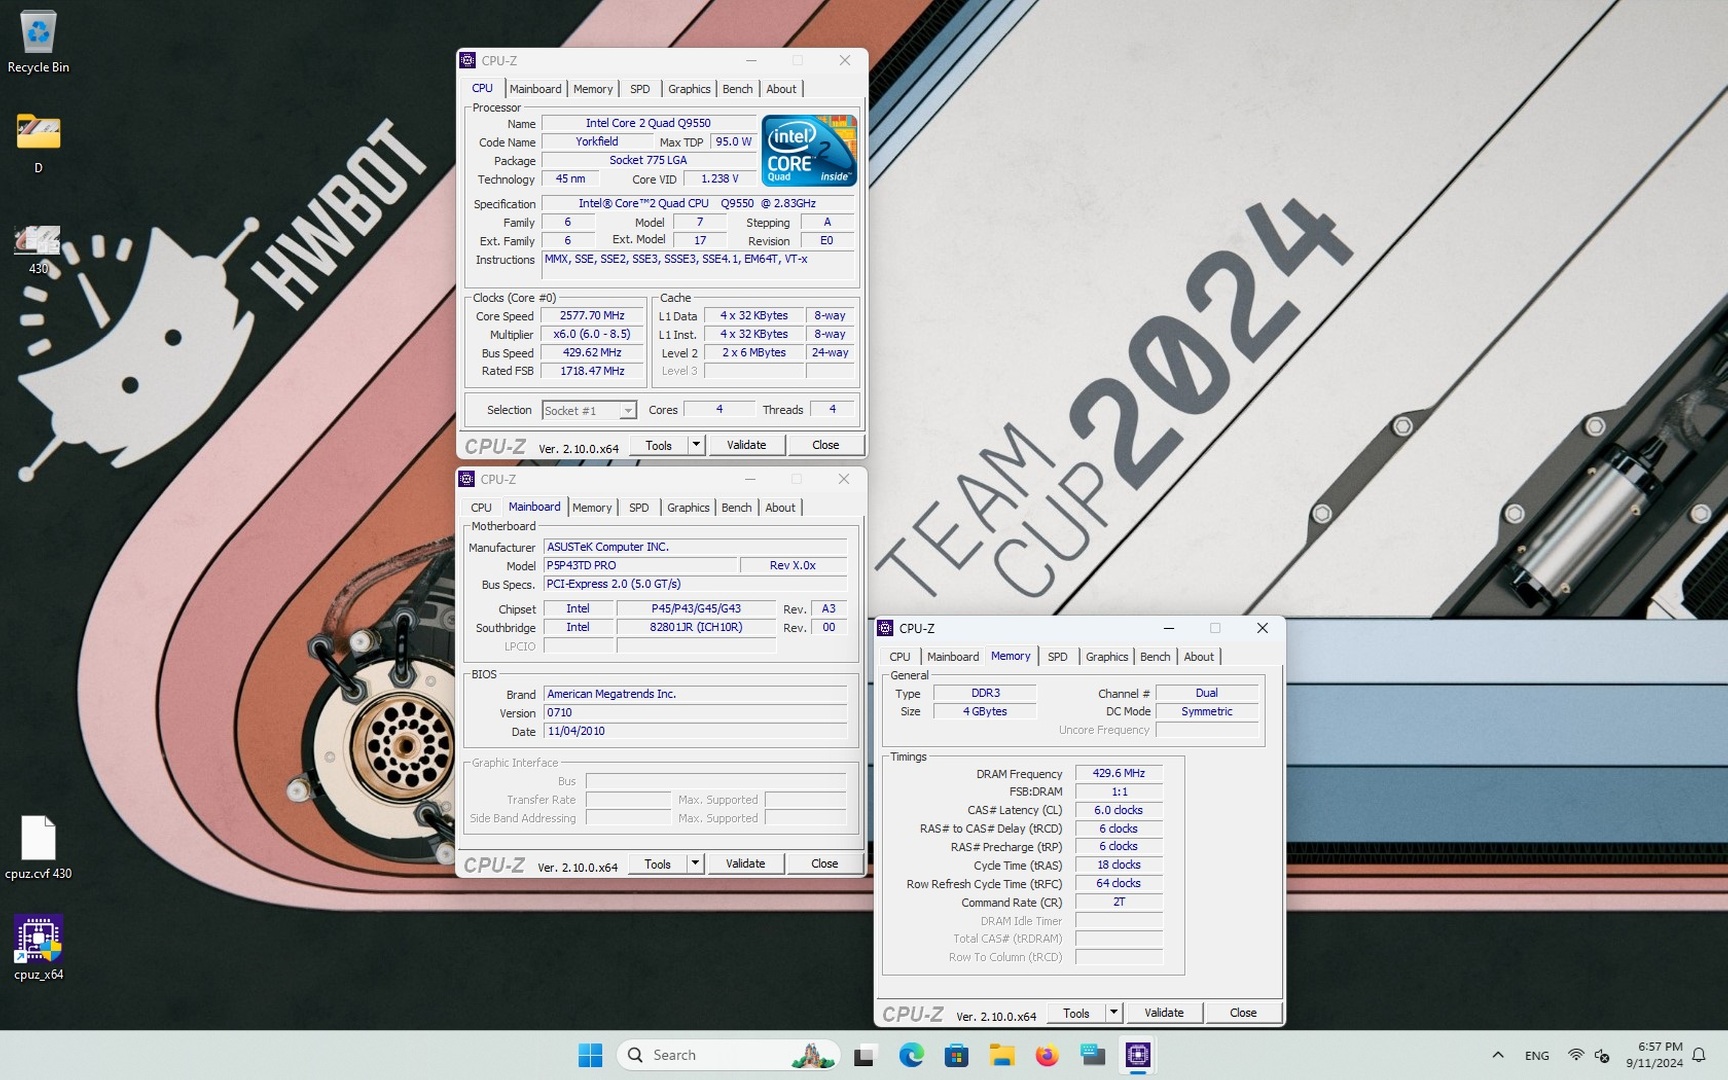Viewport: 1728px width, 1080px height.
Task: Expand the Tools dropdown arrow in the Mainboard window
Action: tap(695, 864)
